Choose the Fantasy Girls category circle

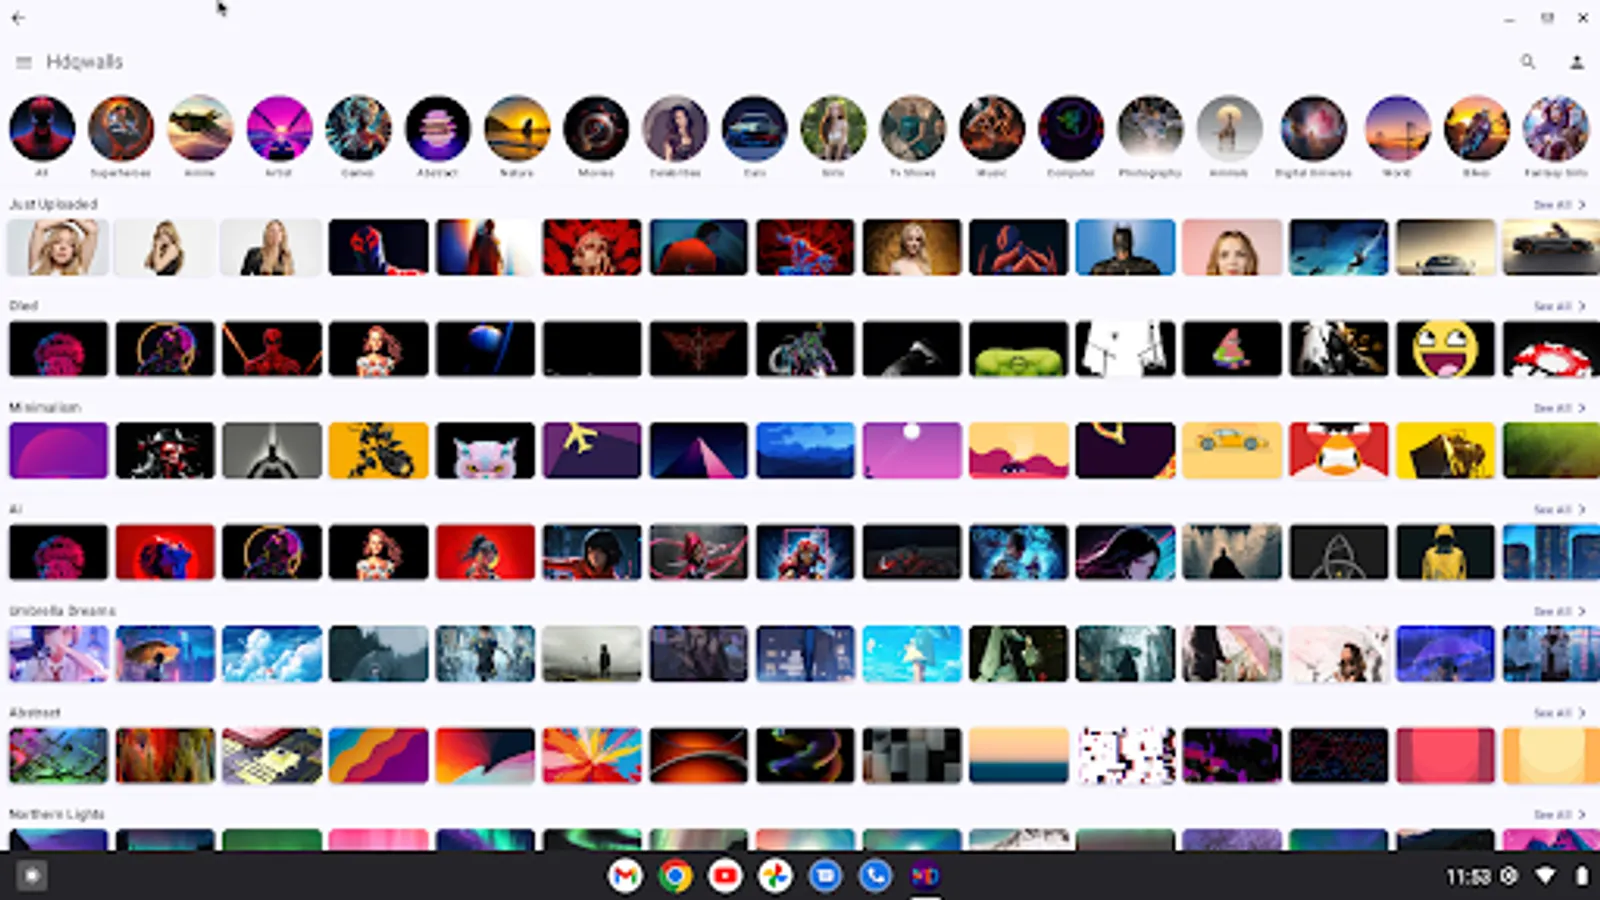click(1555, 128)
